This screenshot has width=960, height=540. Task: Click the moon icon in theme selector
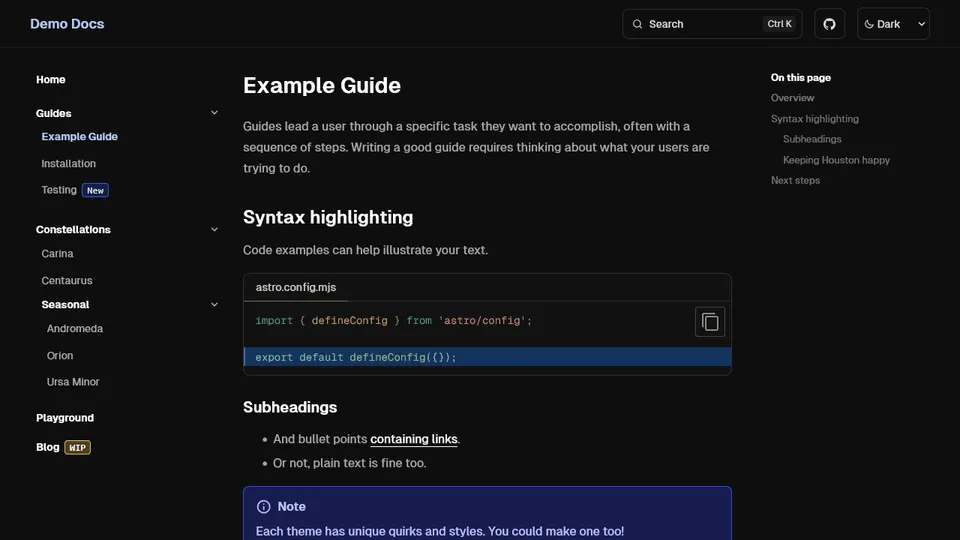click(868, 24)
